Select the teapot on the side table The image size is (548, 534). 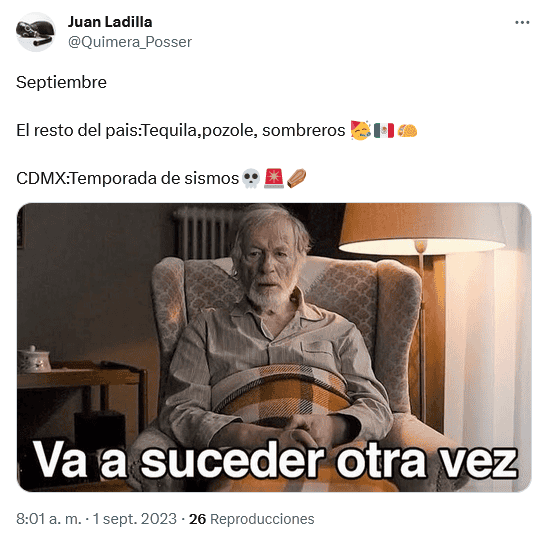(x=34, y=359)
